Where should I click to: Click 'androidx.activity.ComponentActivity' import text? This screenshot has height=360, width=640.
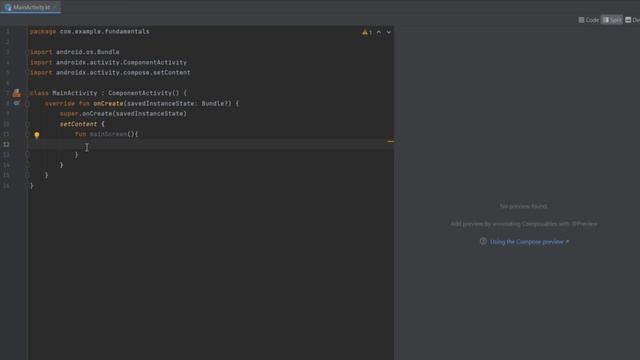click(x=121, y=62)
